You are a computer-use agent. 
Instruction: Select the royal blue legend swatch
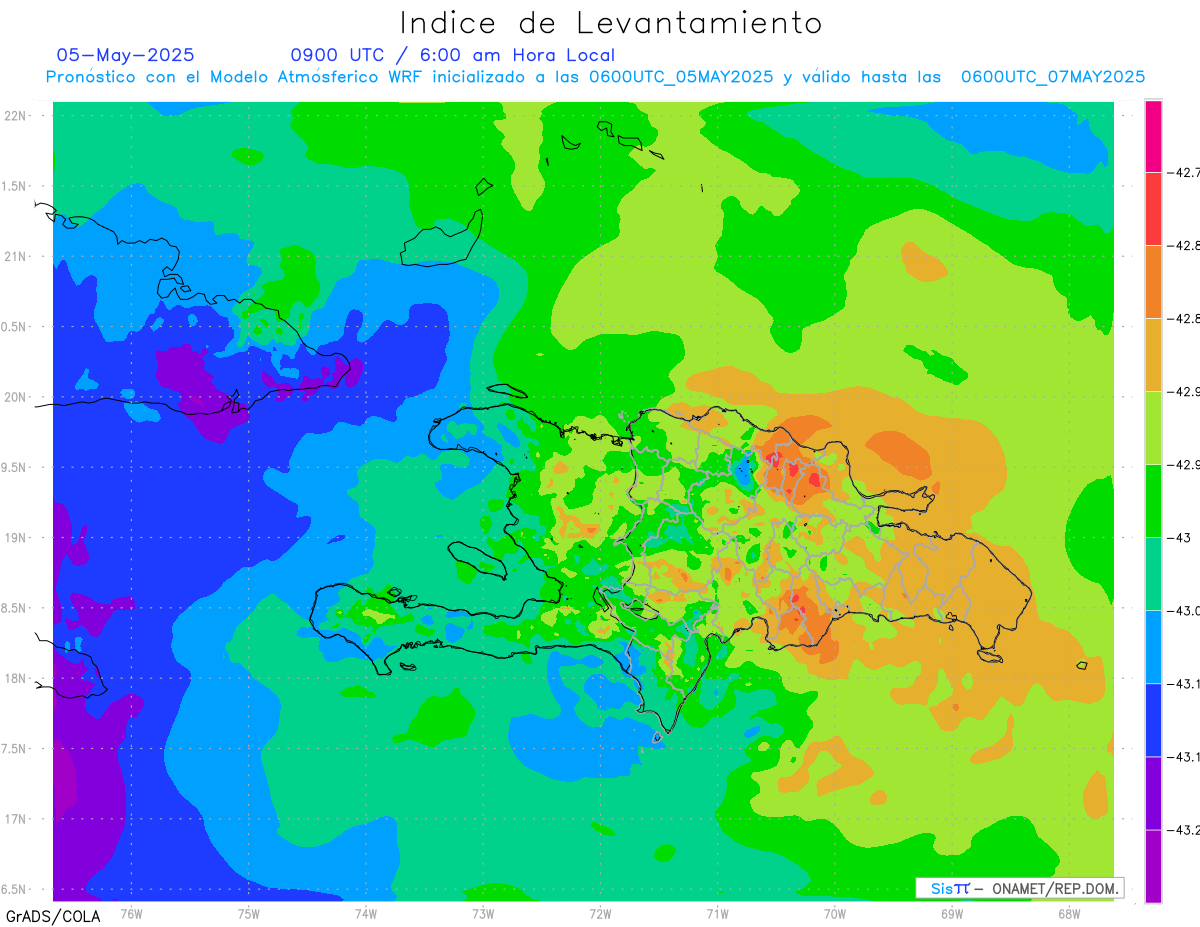point(1153,720)
